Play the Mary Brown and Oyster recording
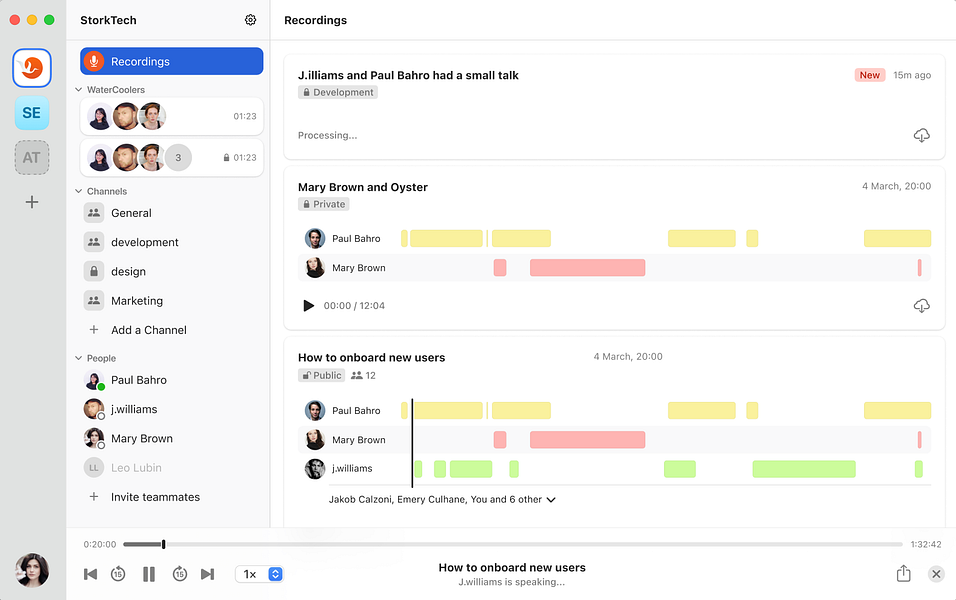Viewport: 956px width, 600px height. pyautogui.click(x=309, y=305)
